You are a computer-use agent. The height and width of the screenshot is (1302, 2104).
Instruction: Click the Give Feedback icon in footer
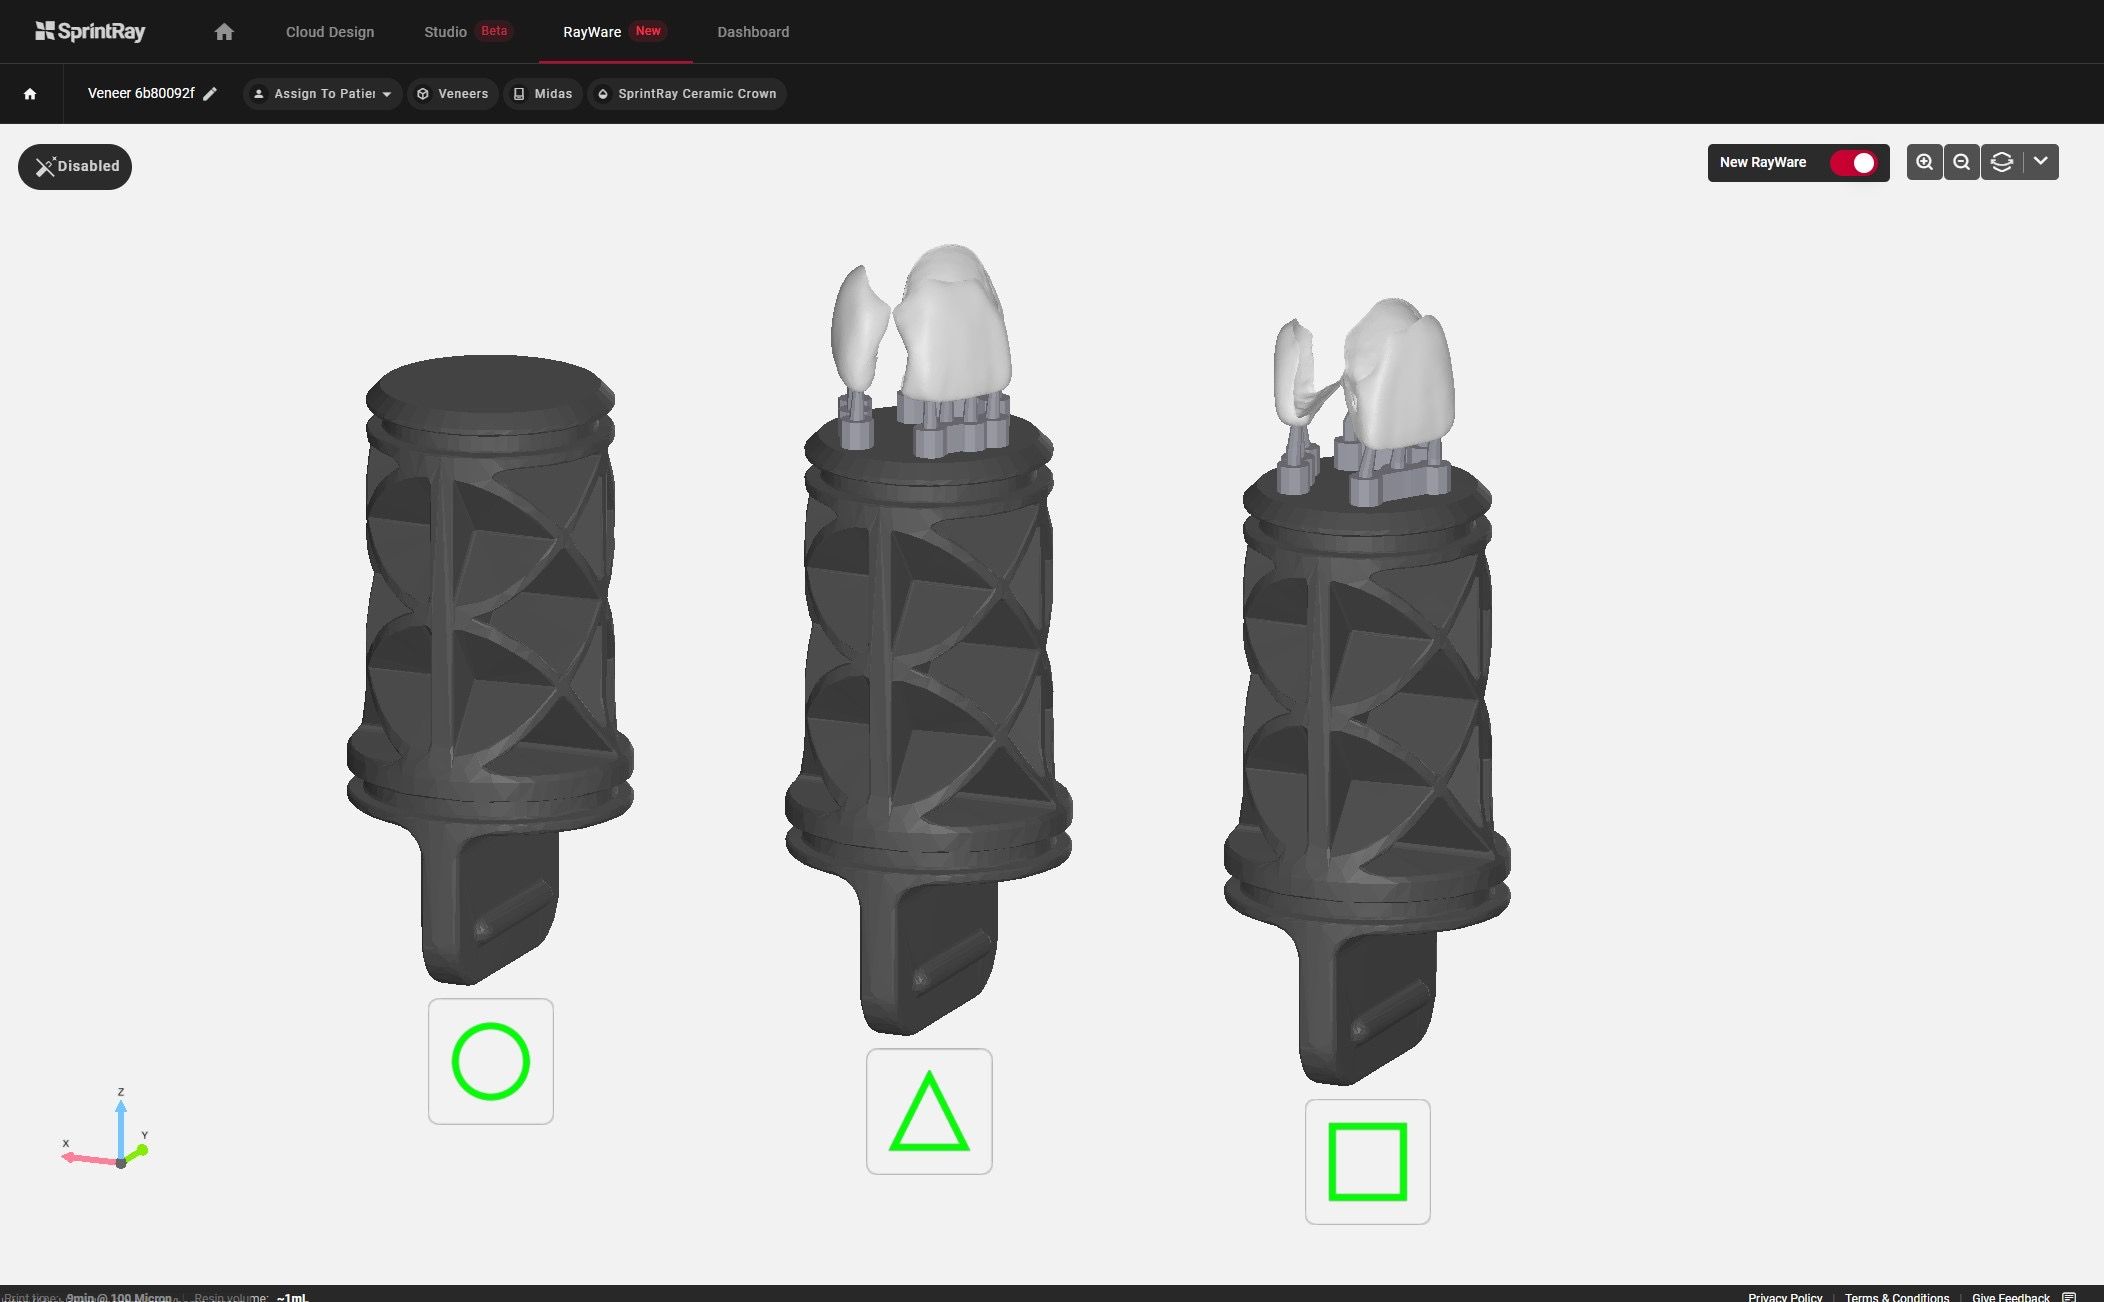pyautogui.click(x=2069, y=1297)
